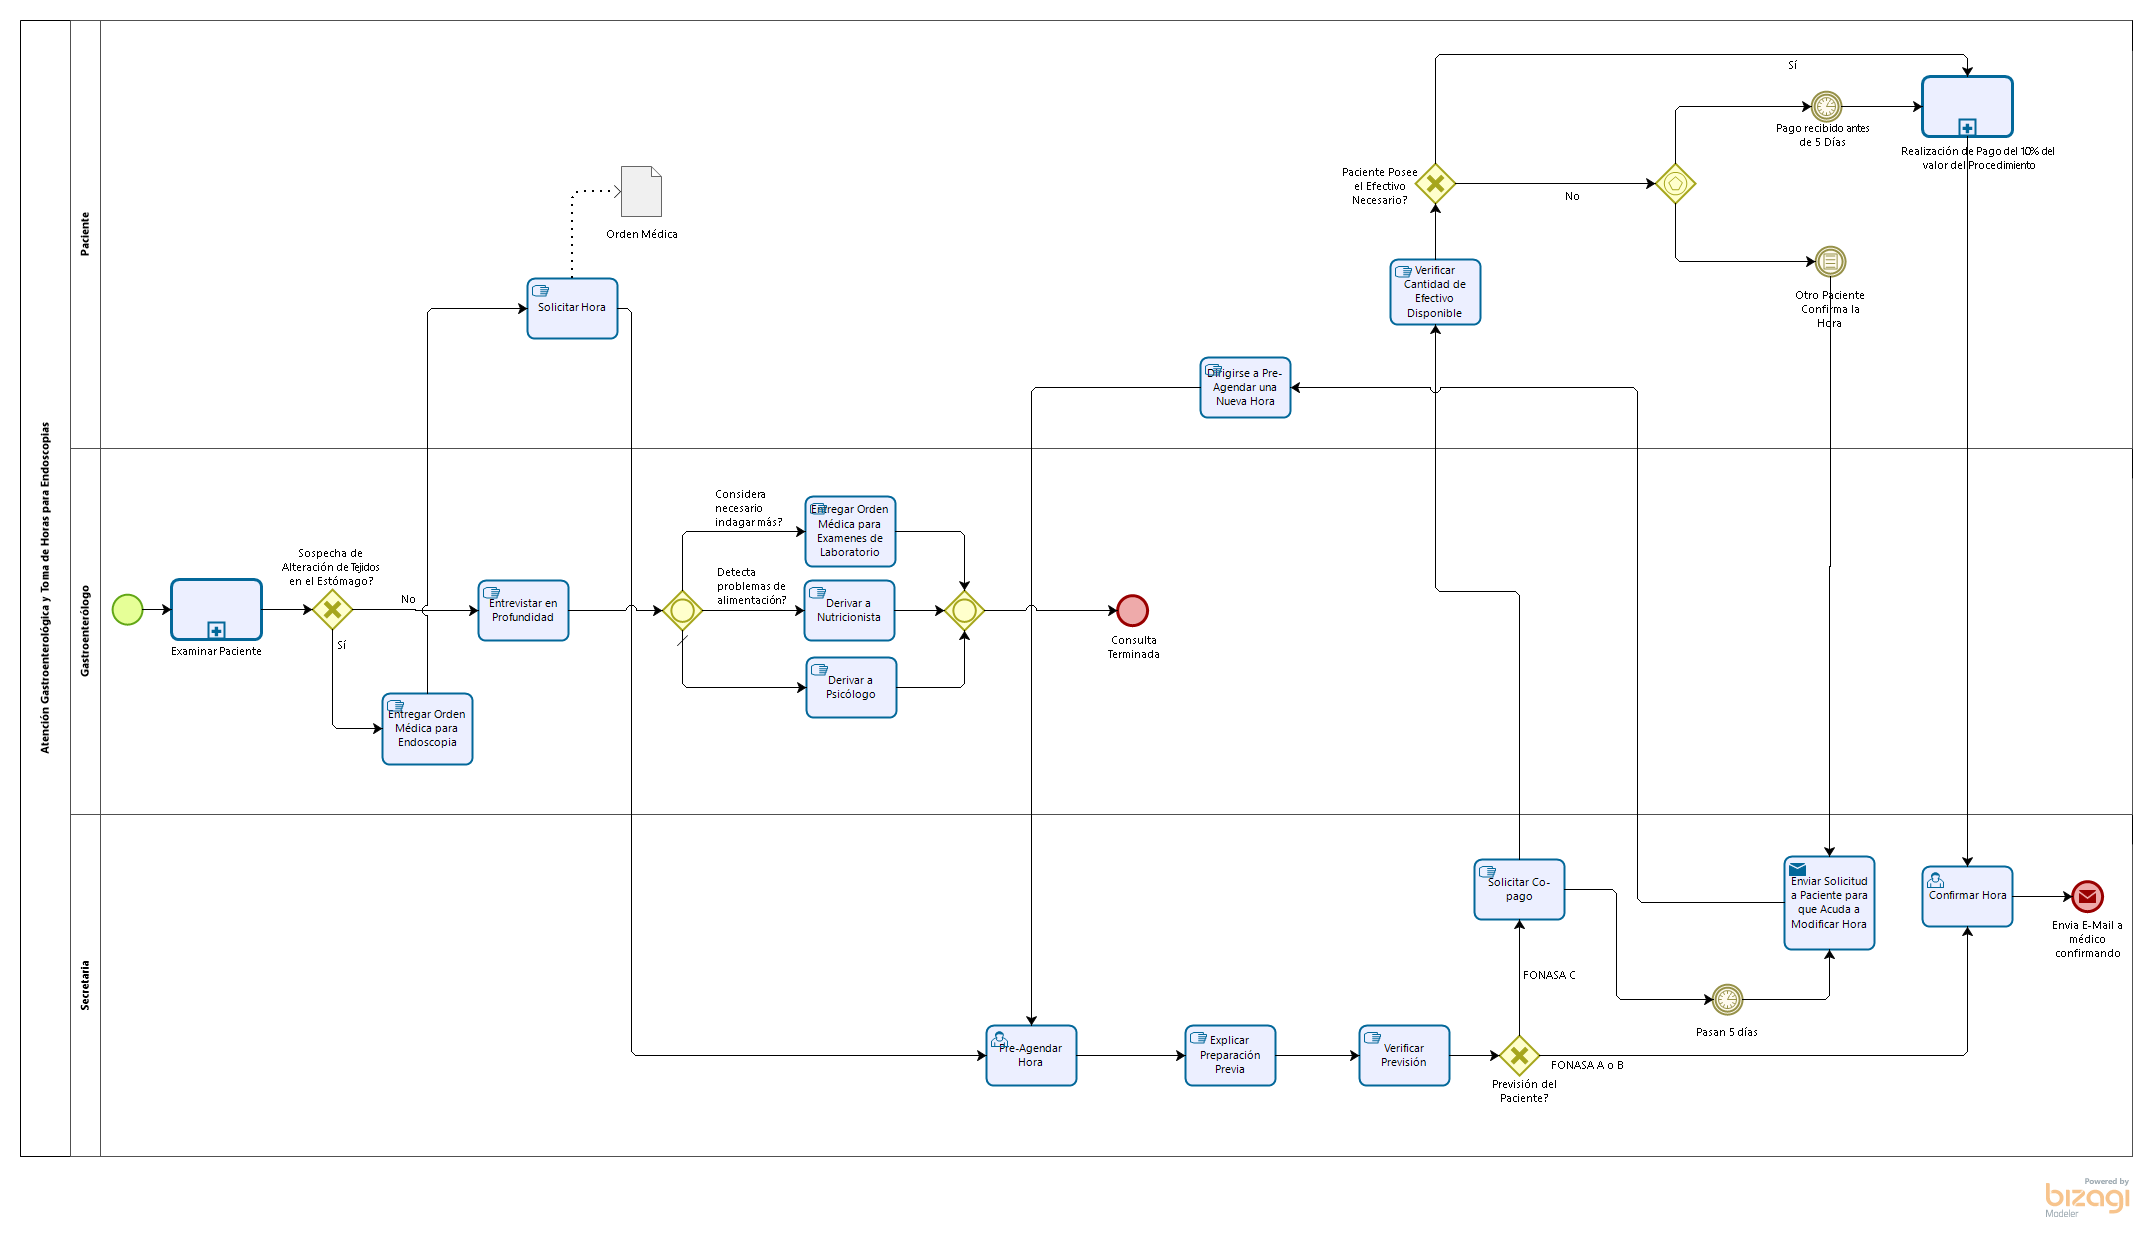Screen dimensions: 2152x1249
Task: Click the red Consulta Terminada end event
Action: pyautogui.click(x=1132, y=610)
